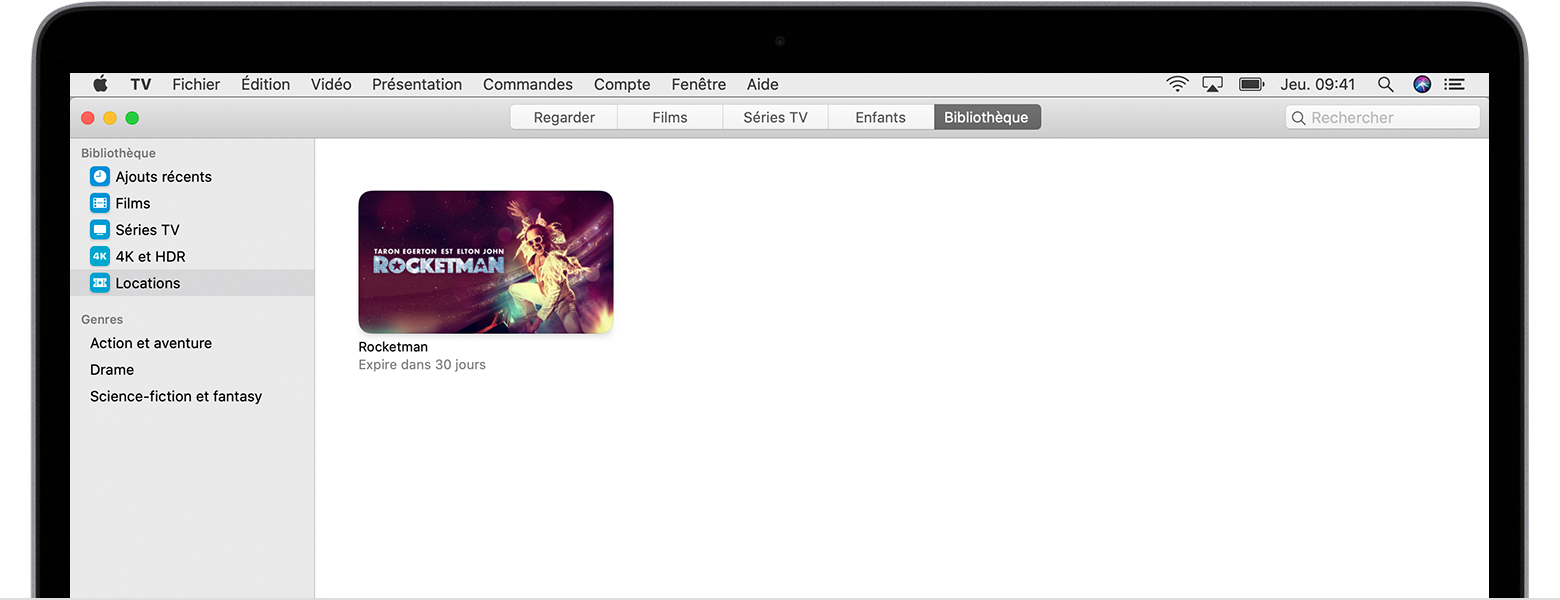
Task: Open Notification Center list icon
Action: tap(1454, 85)
